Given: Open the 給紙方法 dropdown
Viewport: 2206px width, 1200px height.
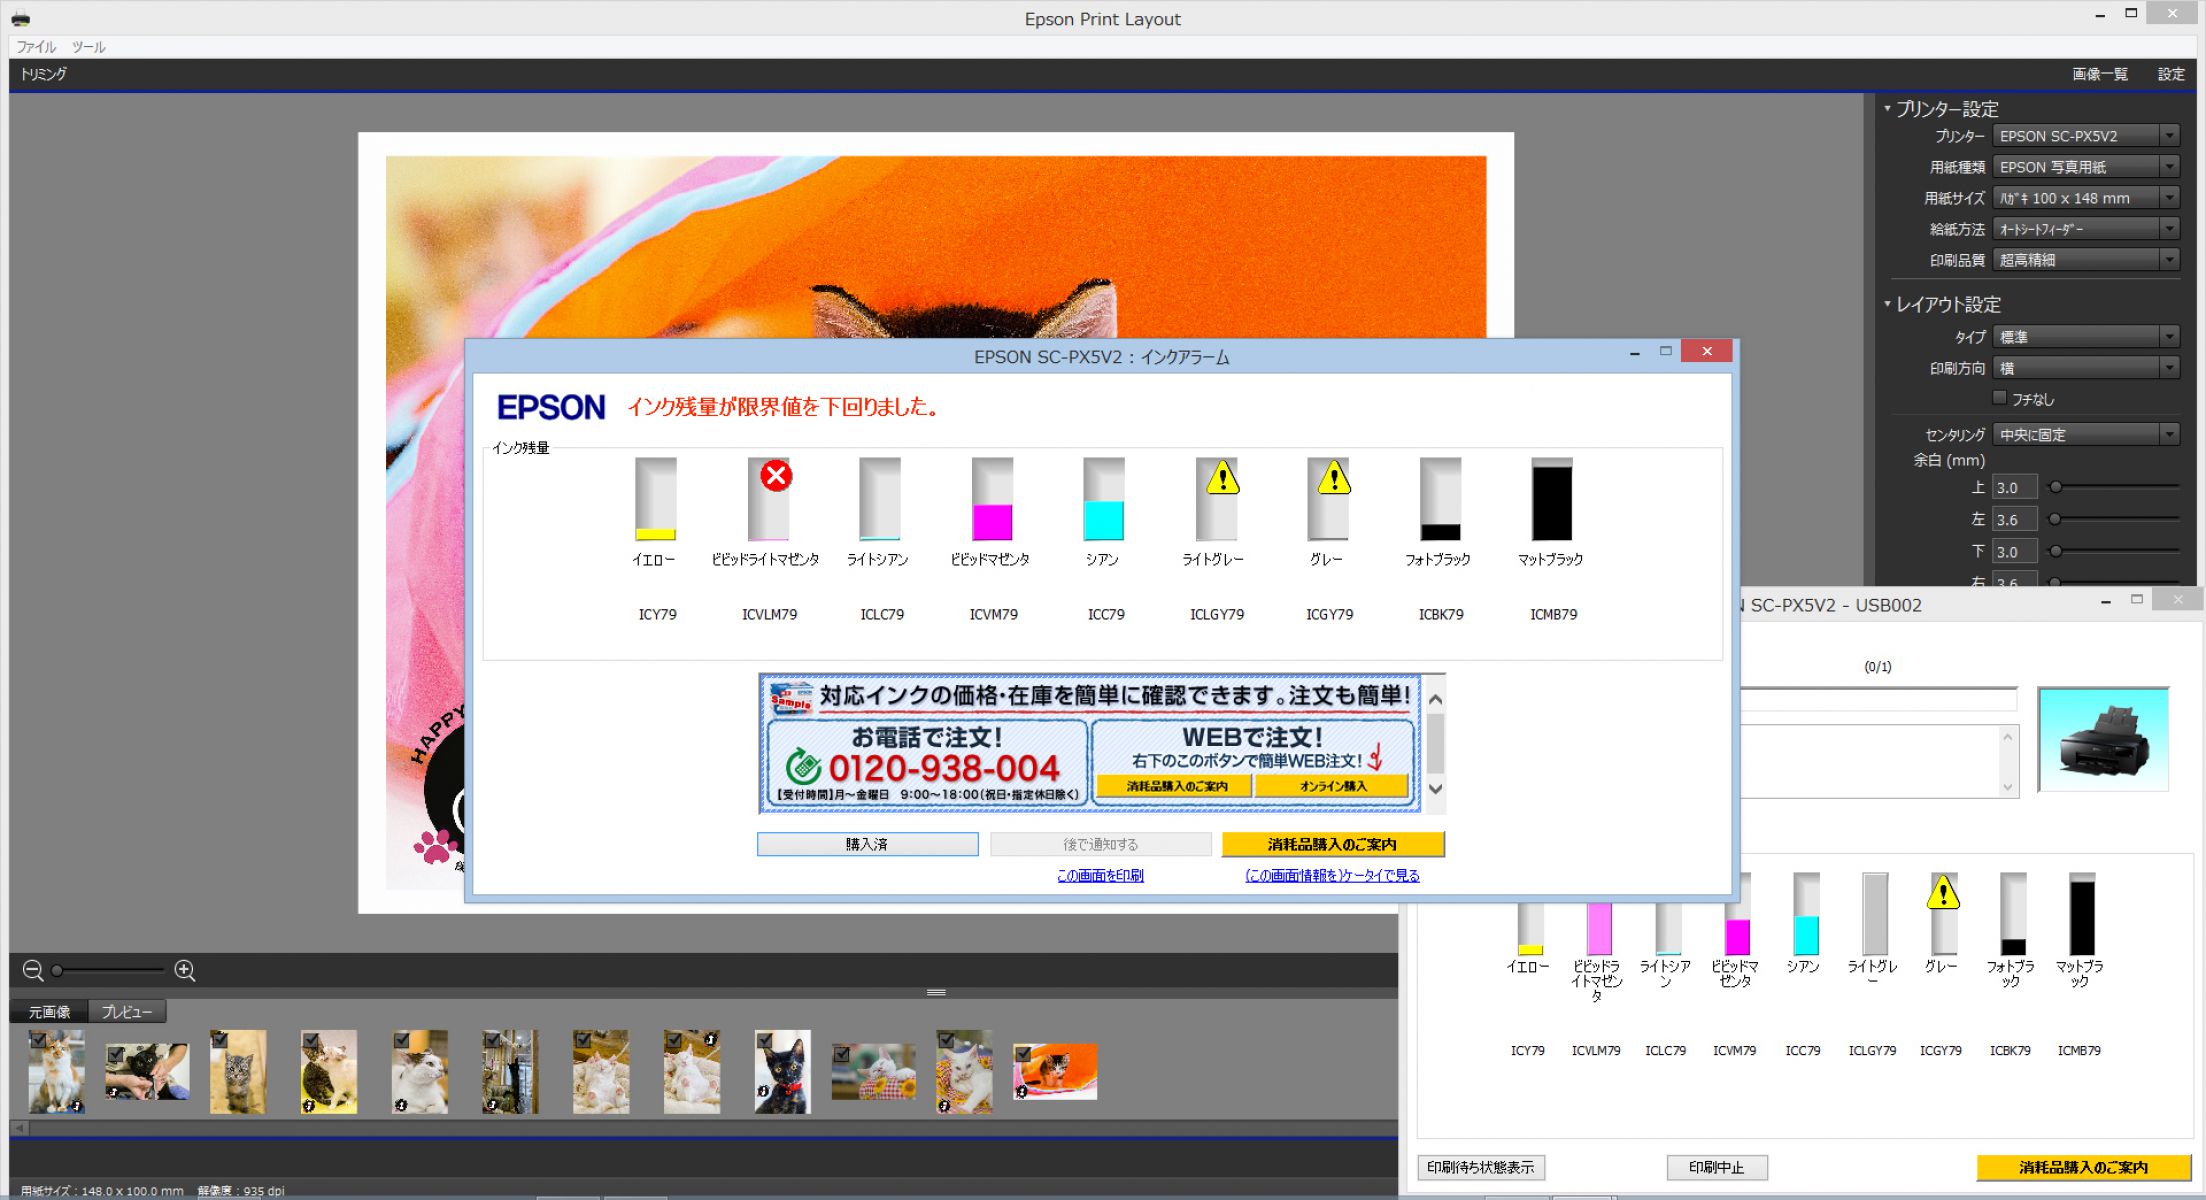Looking at the screenshot, I should 2086,229.
